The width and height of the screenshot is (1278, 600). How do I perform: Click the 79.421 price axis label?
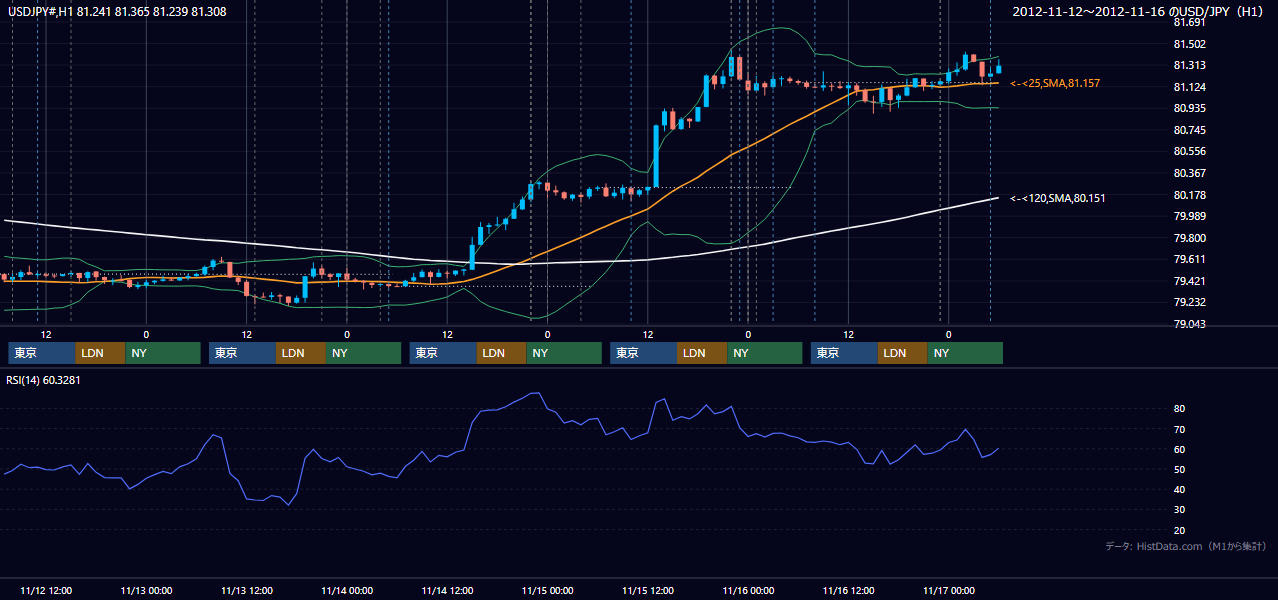point(1188,281)
